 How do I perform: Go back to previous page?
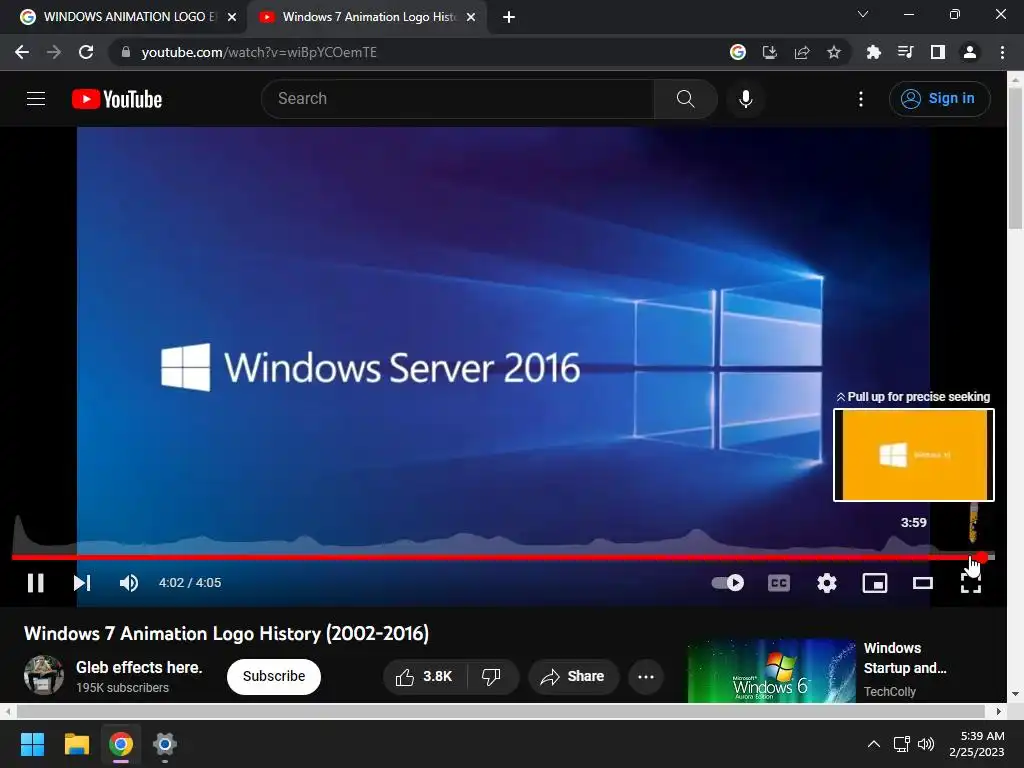click(x=22, y=52)
